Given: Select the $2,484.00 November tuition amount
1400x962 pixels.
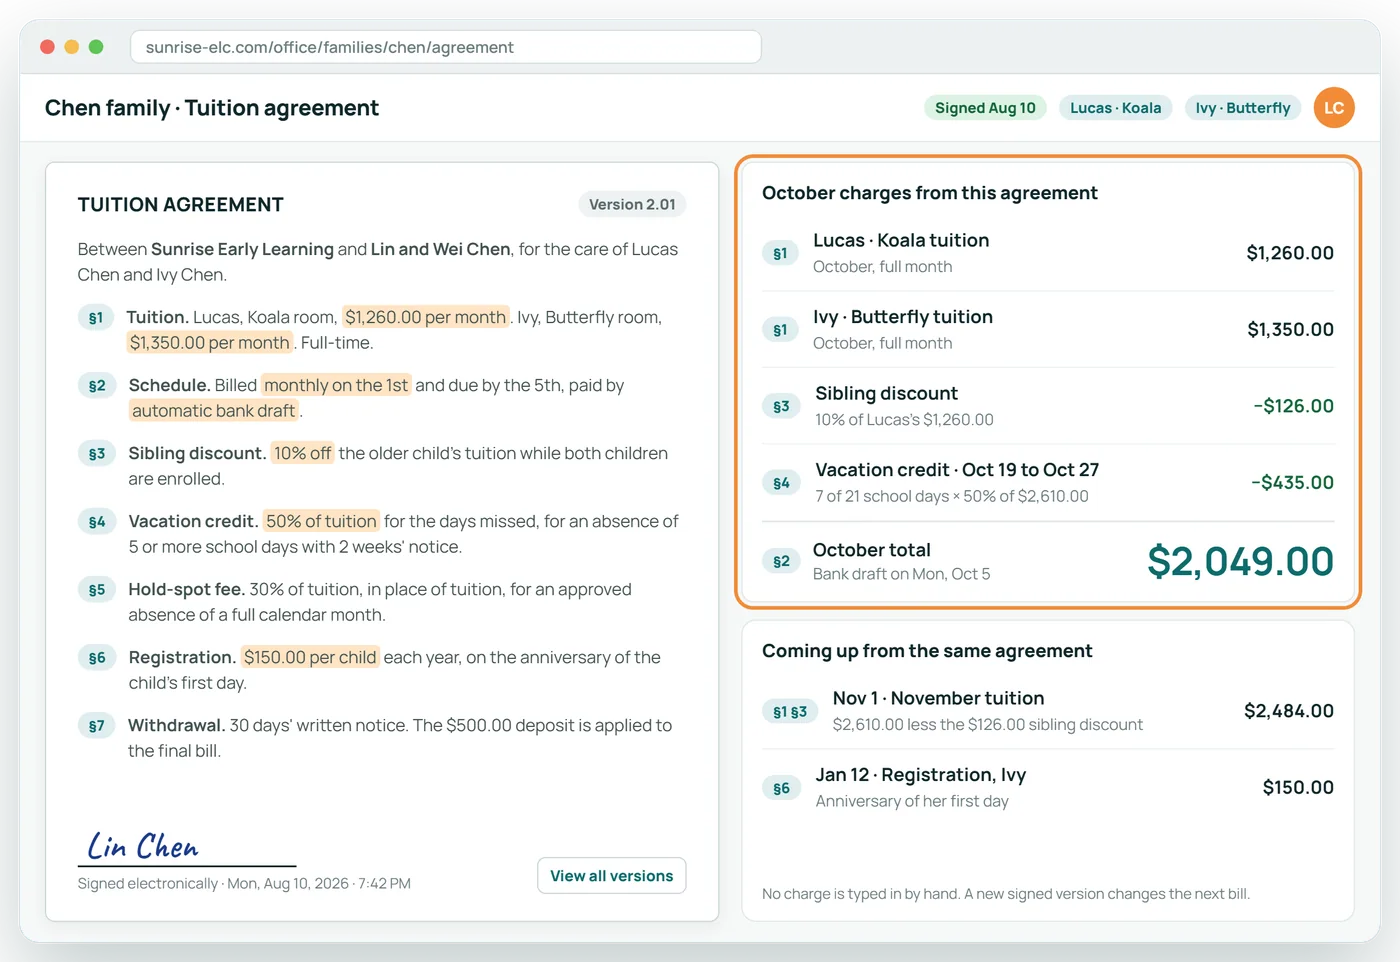Looking at the screenshot, I should (x=1289, y=712).
